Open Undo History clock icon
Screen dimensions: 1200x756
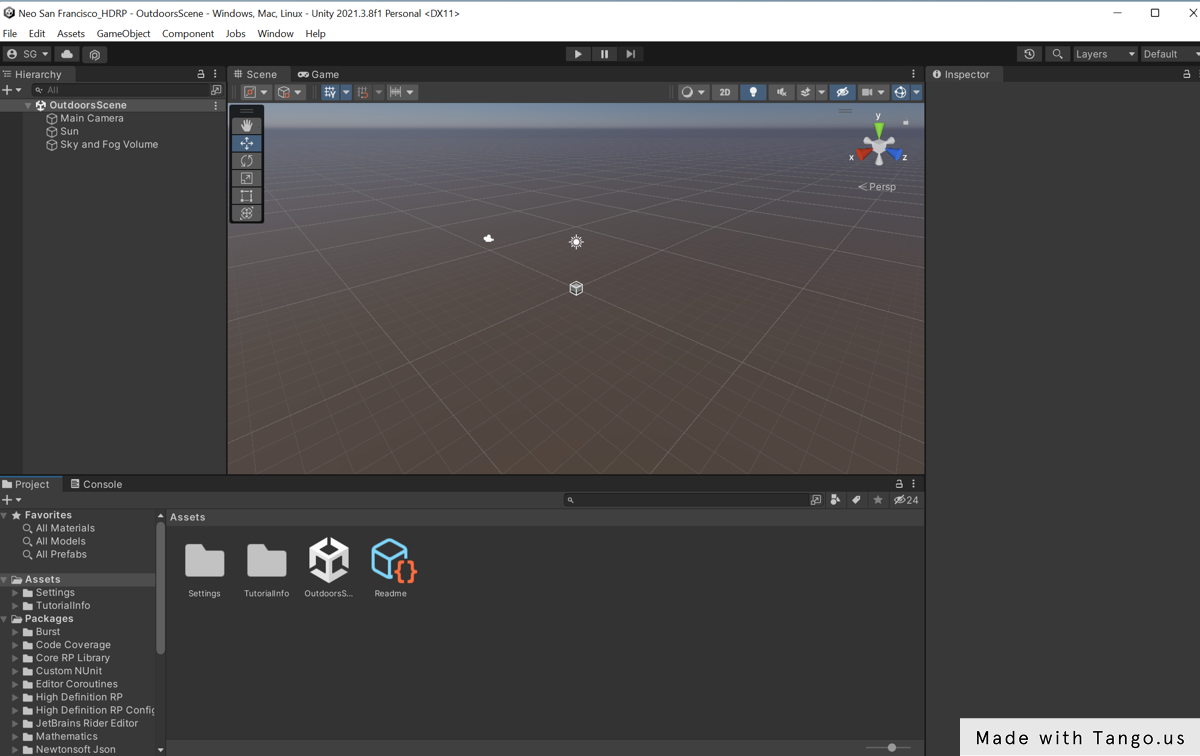1029,54
